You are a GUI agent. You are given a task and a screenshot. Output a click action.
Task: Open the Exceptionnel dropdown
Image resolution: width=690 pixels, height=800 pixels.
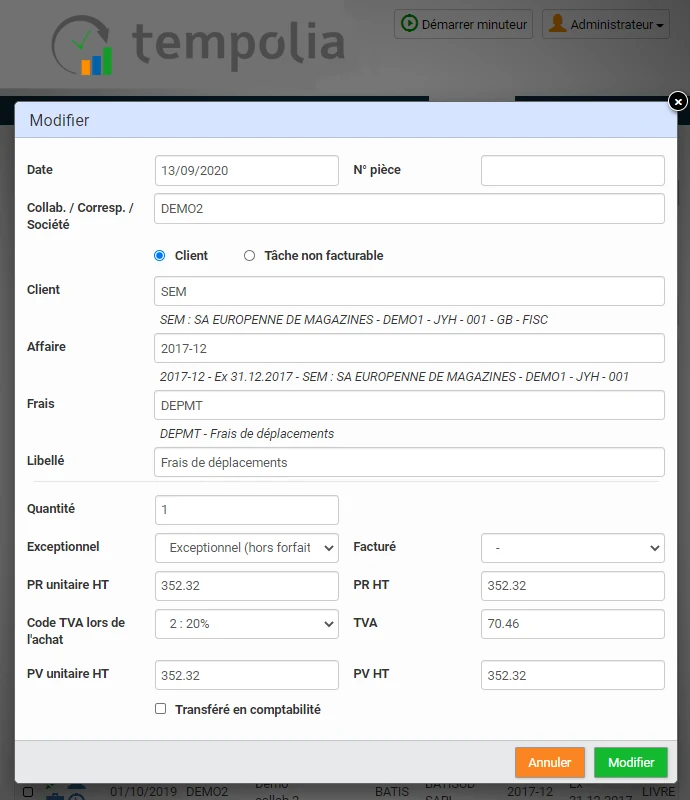point(247,548)
